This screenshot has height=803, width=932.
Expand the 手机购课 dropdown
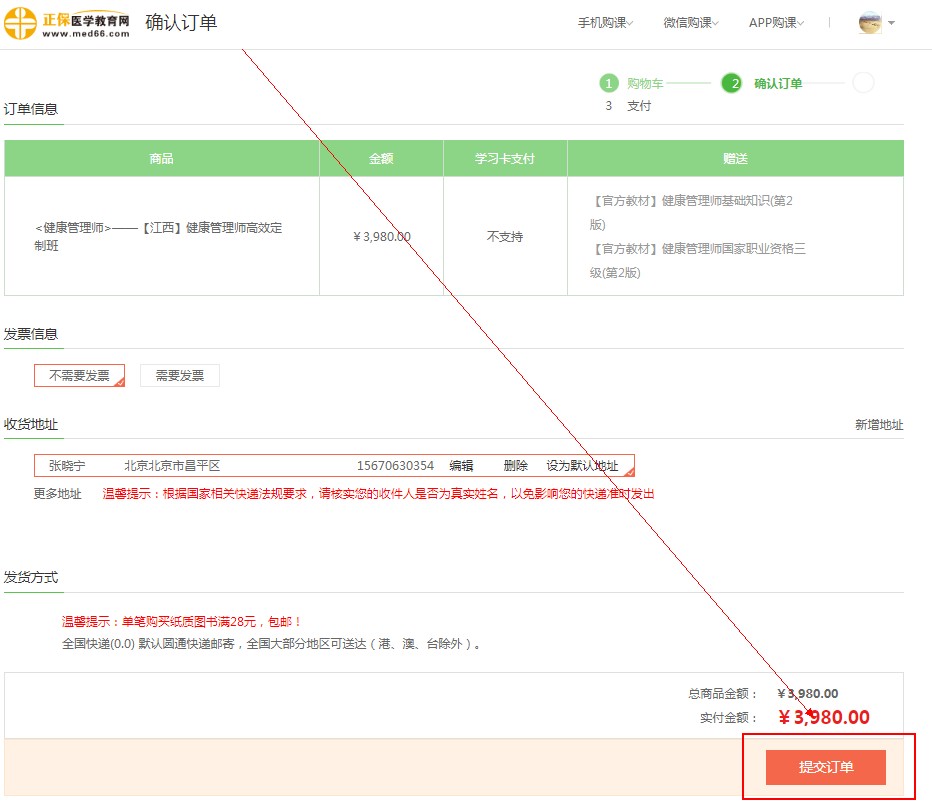pos(605,23)
